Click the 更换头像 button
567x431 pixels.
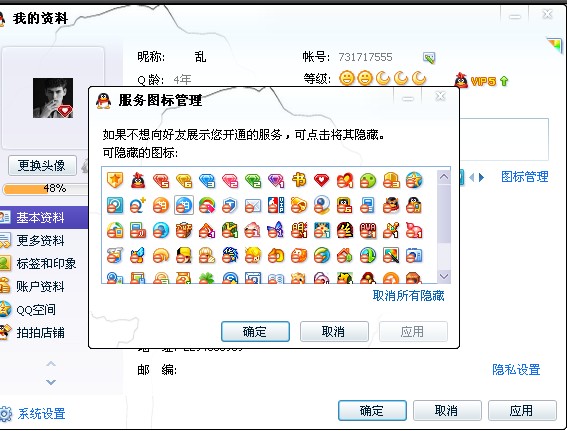click(x=42, y=166)
